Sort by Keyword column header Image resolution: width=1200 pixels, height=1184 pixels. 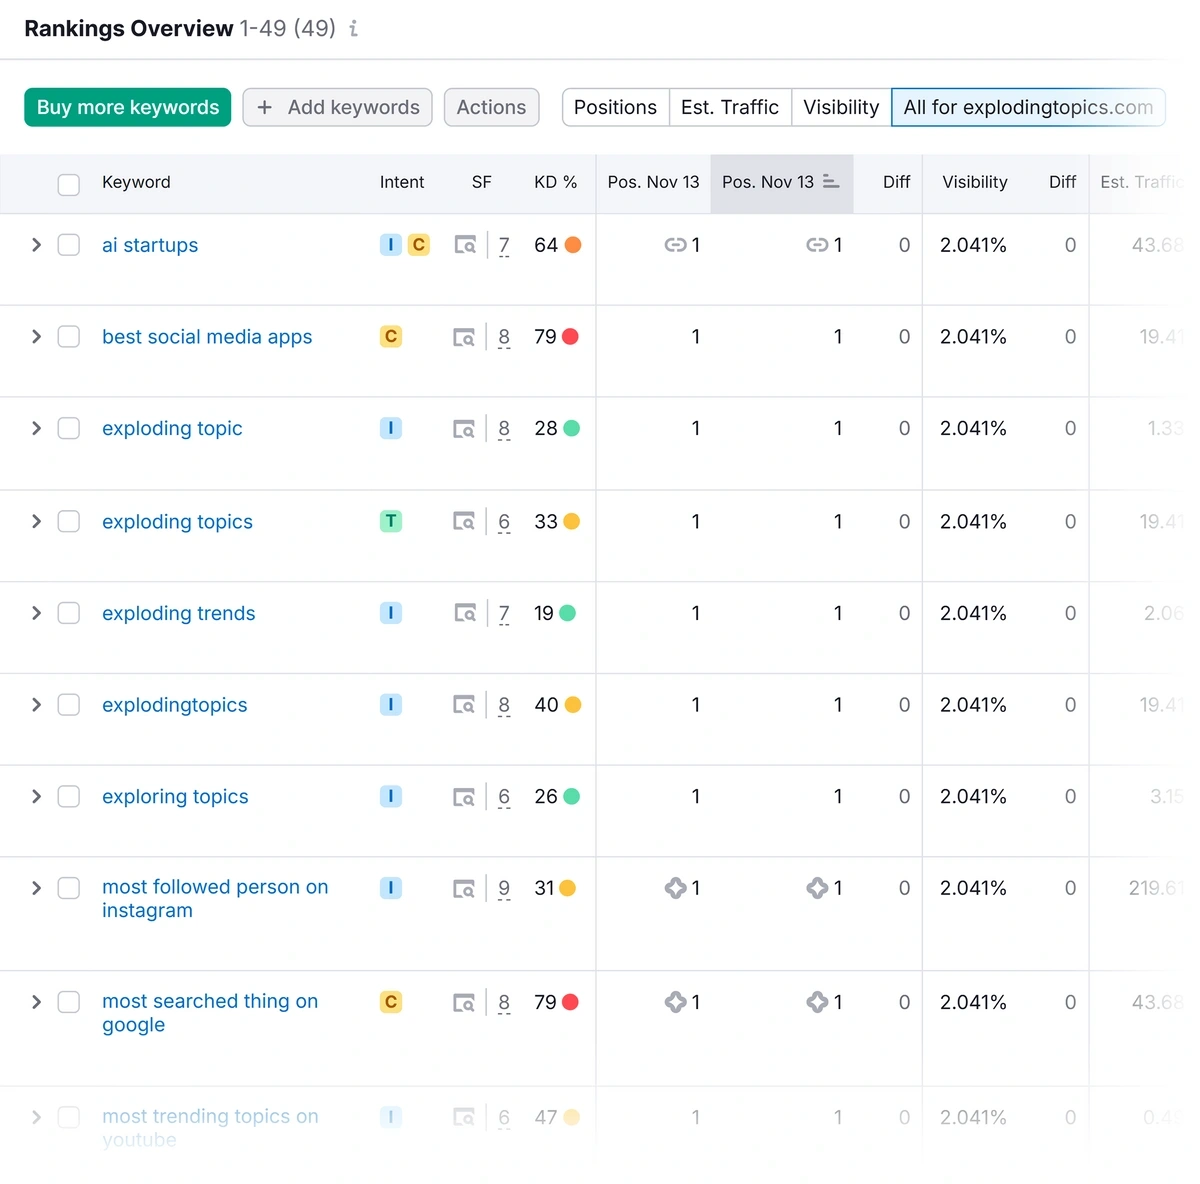tap(136, 182)
